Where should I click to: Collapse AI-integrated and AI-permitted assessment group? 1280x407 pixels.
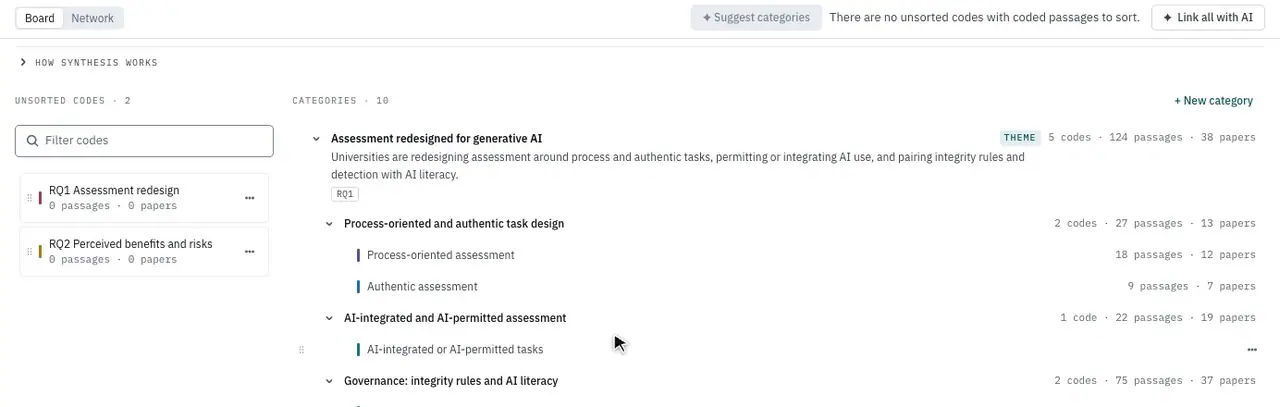(329, 318)
